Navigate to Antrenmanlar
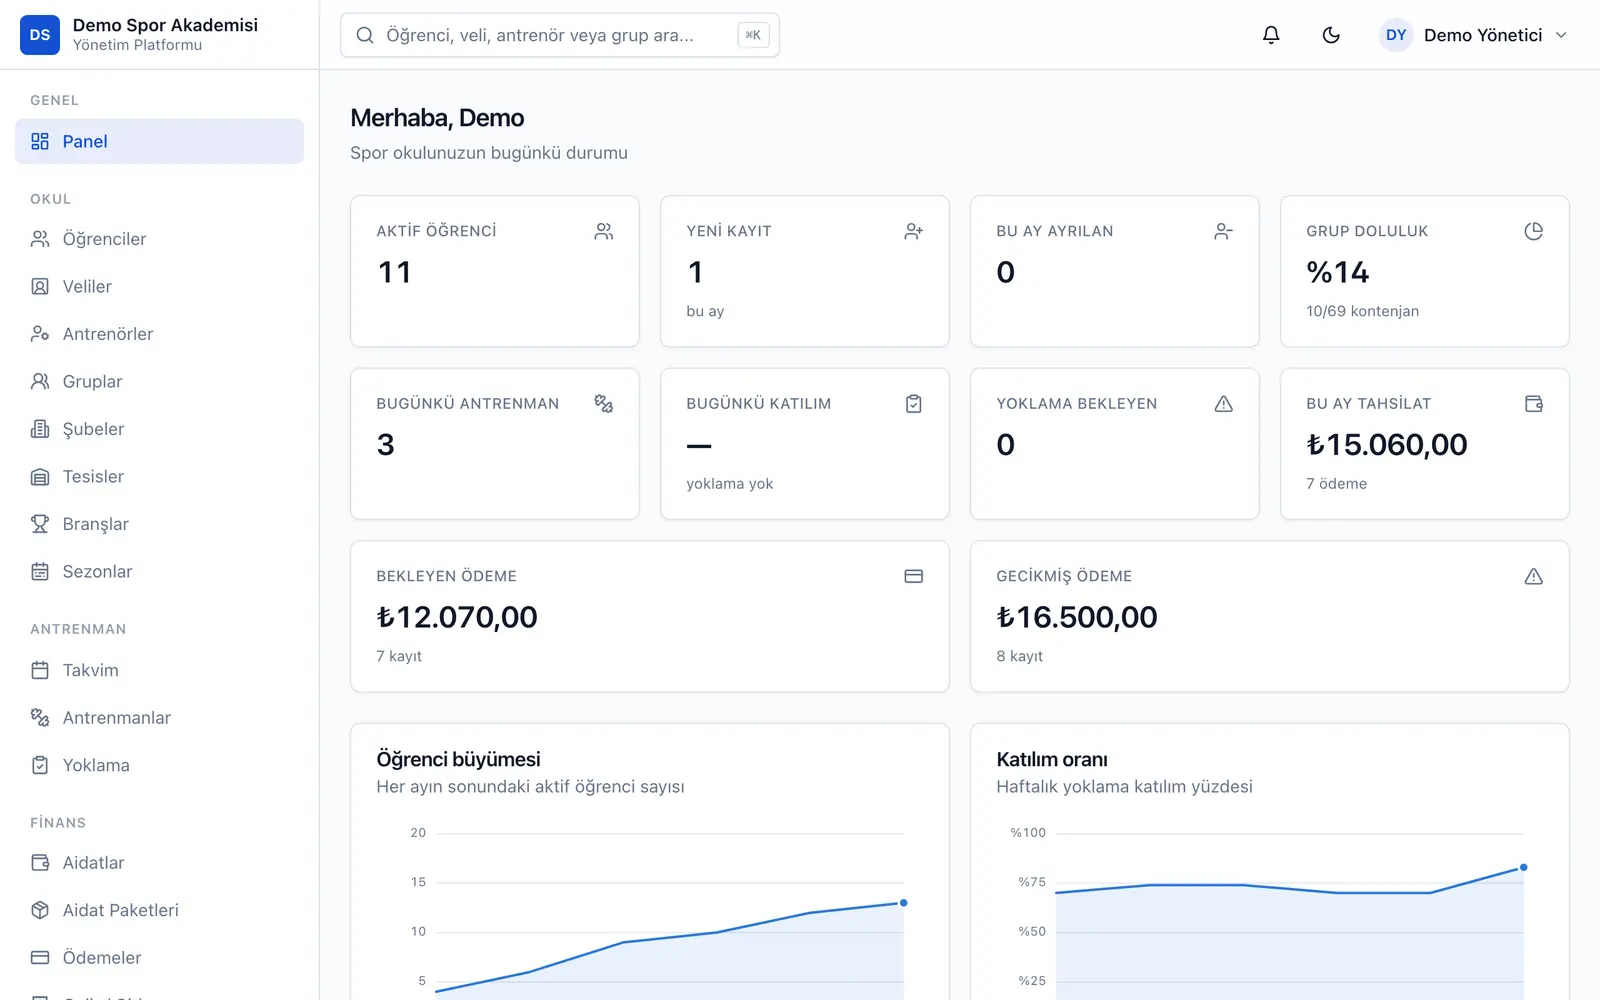The width and height of the screenshot is (1600, 1000). (x=160, y=717)
